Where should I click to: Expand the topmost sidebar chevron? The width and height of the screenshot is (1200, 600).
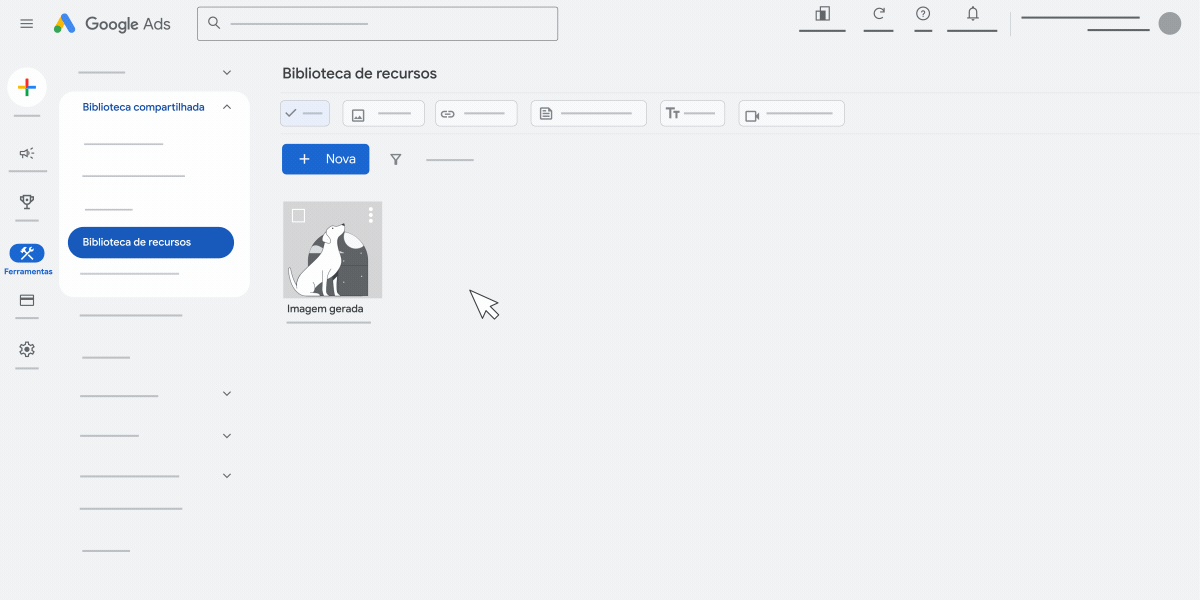227,72
